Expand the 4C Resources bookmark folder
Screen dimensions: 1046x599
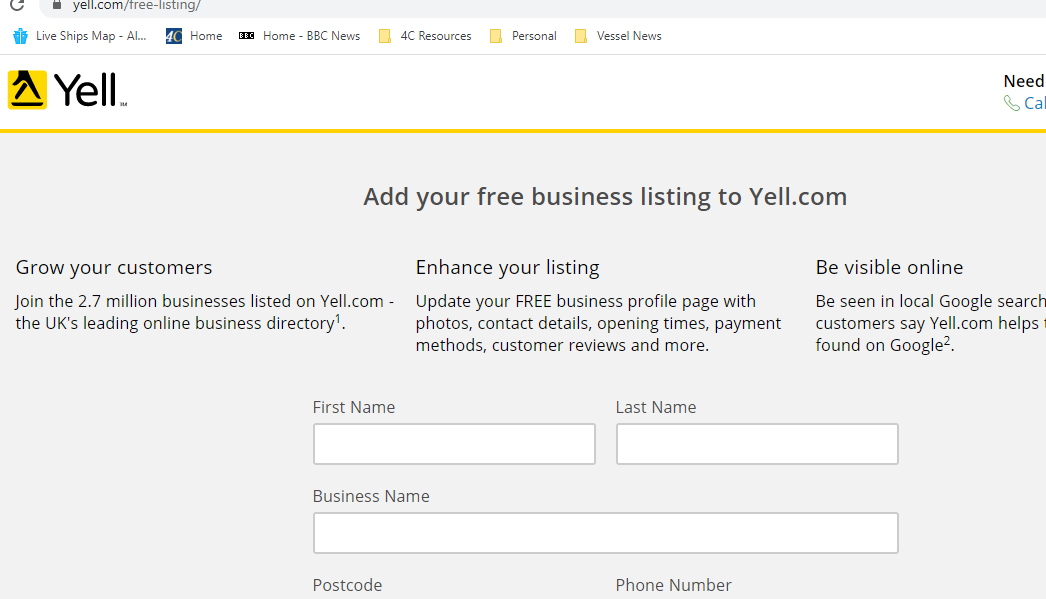[x=425, y=36]
